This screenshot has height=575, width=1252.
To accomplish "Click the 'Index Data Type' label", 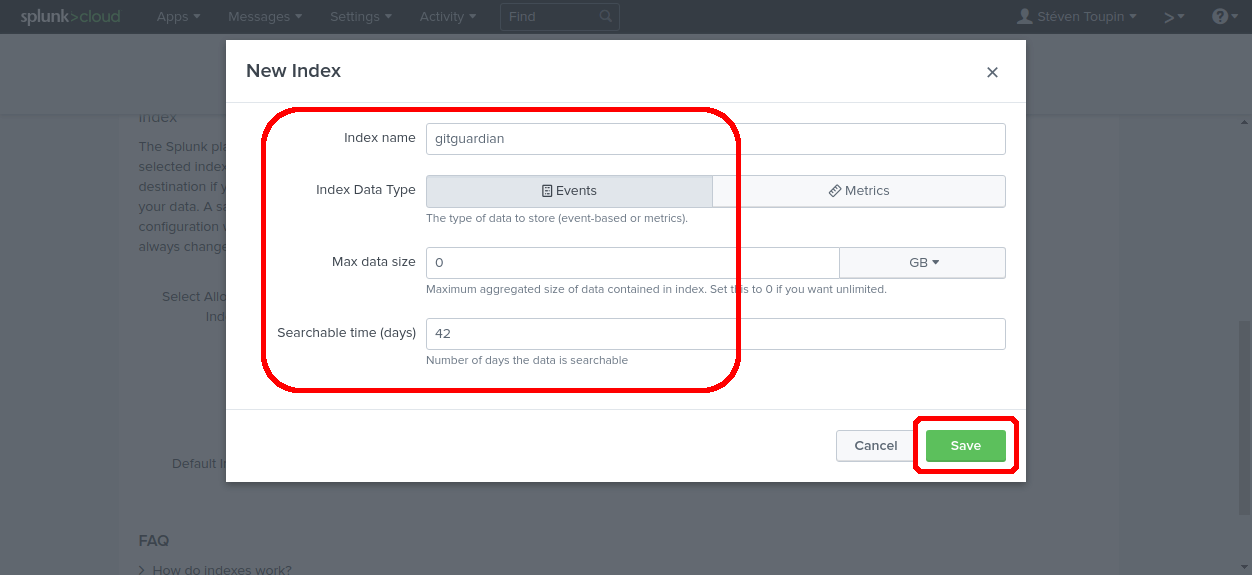I will pyautogui.click(x=365, y=190).
